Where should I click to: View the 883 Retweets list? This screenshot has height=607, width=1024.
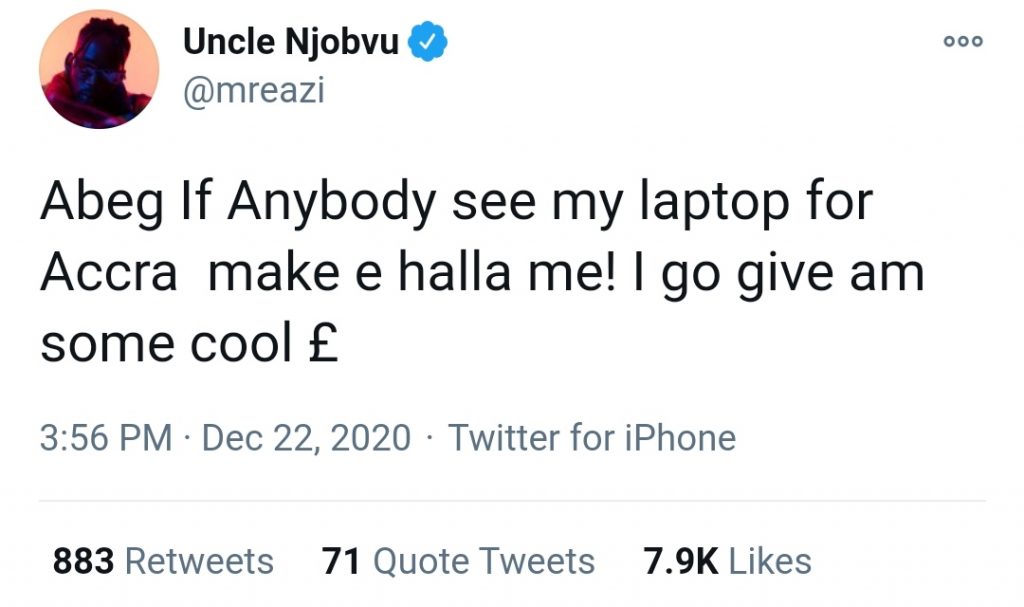[162, 561]
